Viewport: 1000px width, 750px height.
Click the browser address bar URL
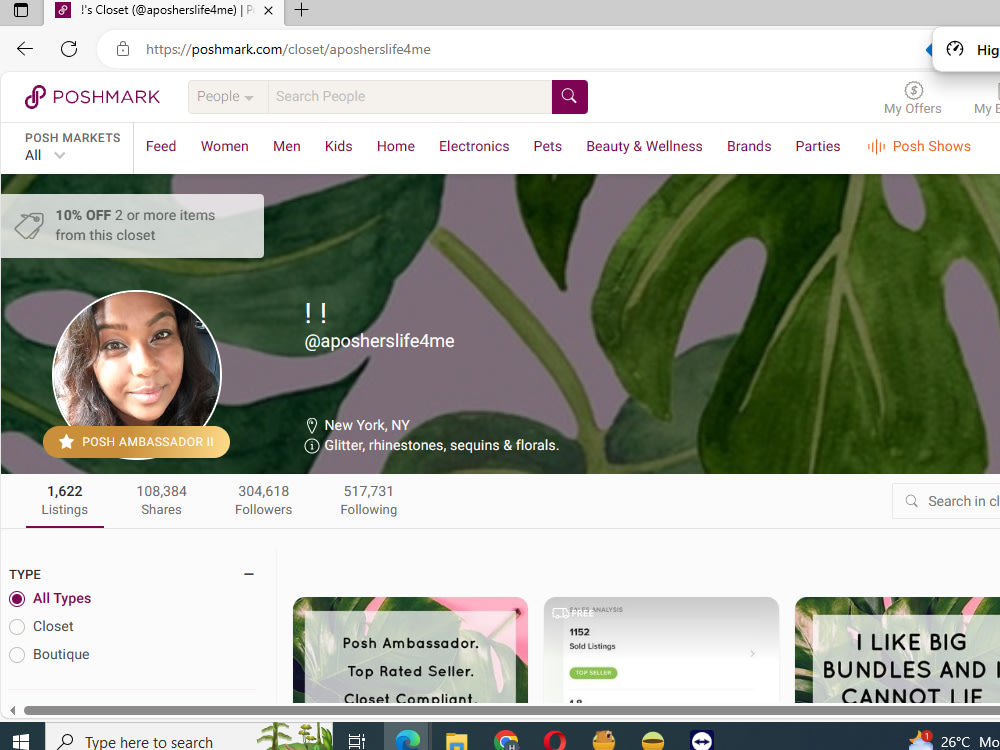click(288, 49)
